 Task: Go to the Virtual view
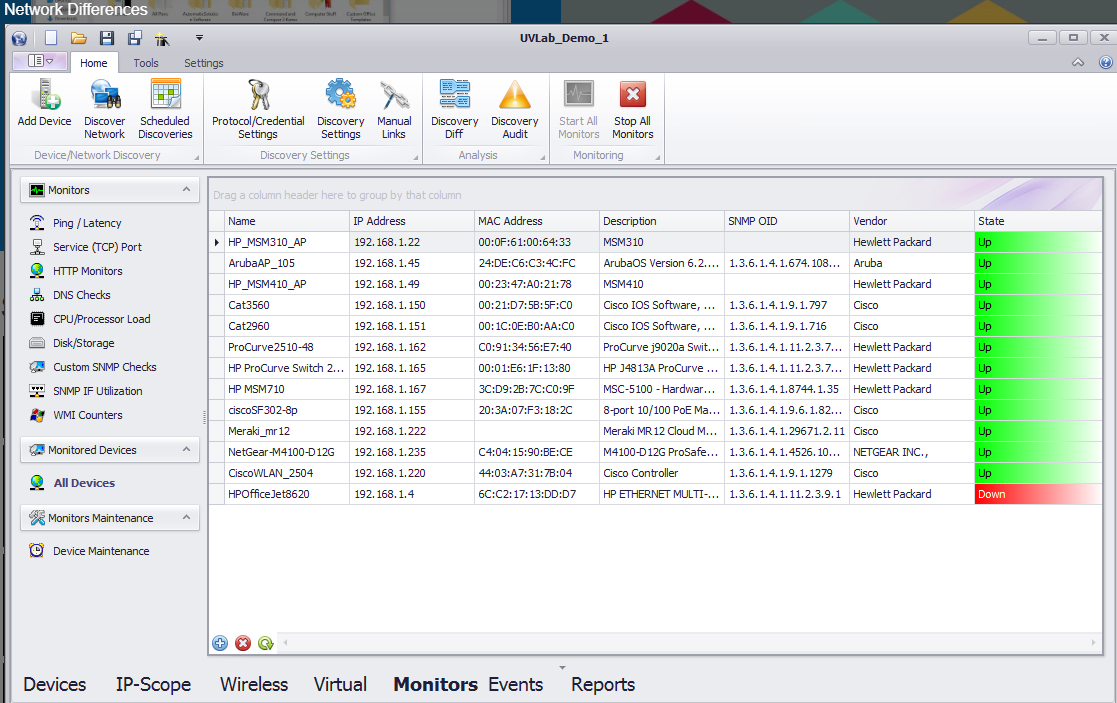coord(341,684)
